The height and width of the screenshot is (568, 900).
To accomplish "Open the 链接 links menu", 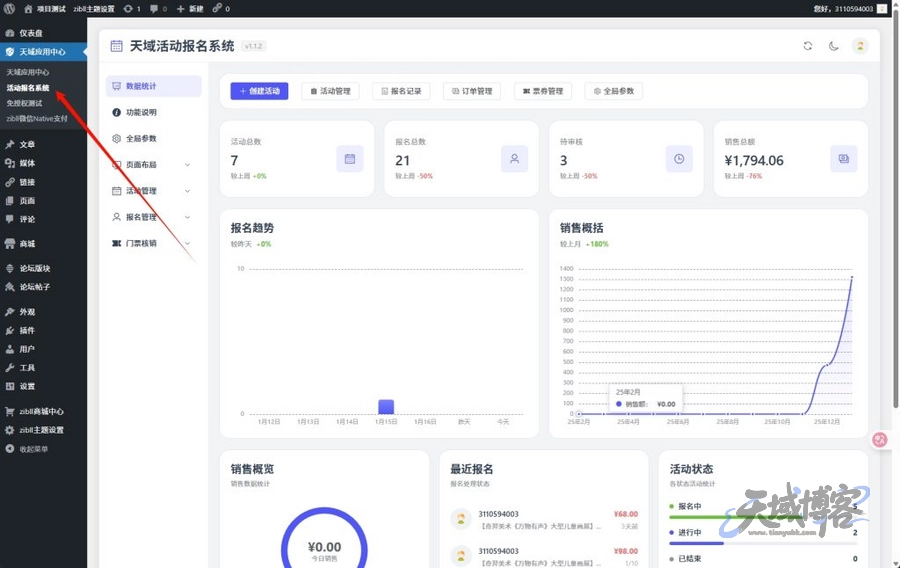I will (43, 182).
